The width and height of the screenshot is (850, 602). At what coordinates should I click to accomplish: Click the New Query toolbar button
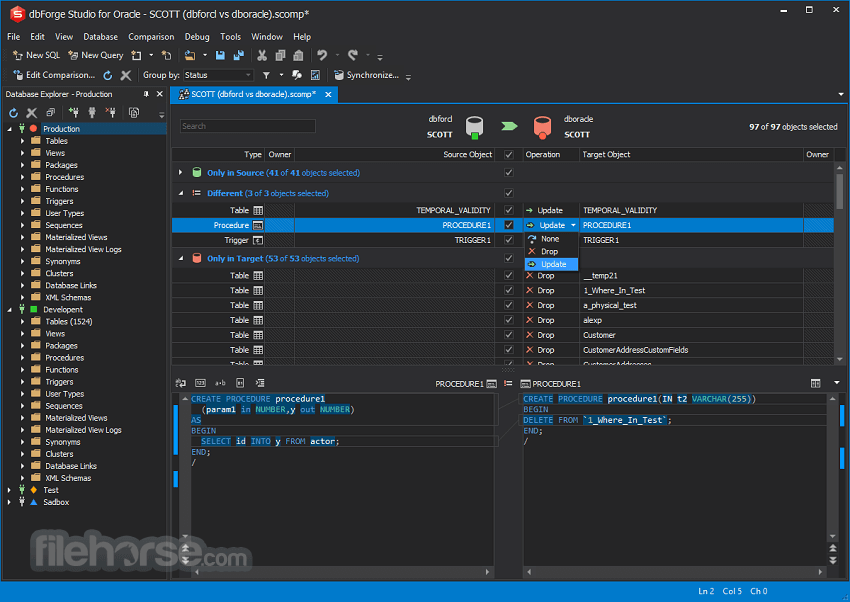coord(96,55)
